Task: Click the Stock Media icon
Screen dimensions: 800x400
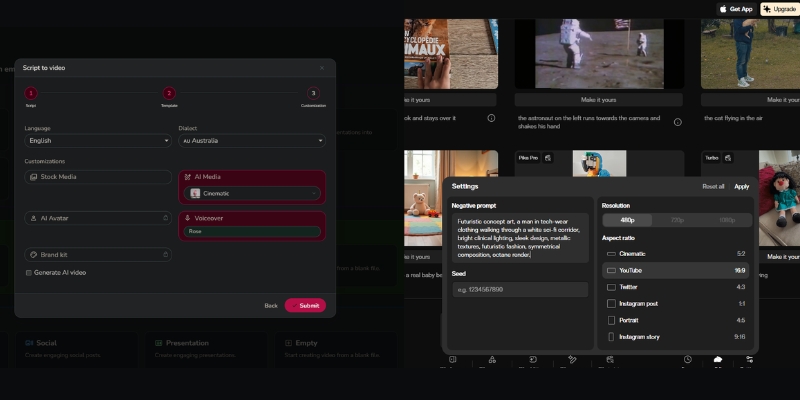Action: [x=33, y=177]
